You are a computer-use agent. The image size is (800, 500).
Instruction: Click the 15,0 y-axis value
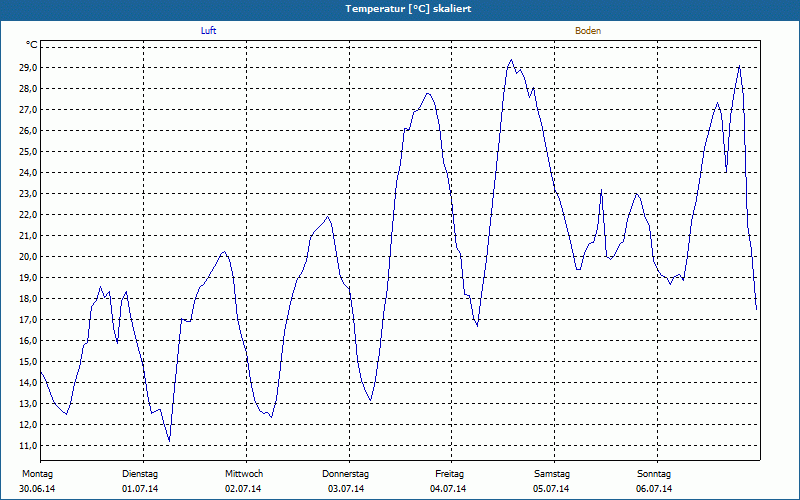(x=29, y=362)
